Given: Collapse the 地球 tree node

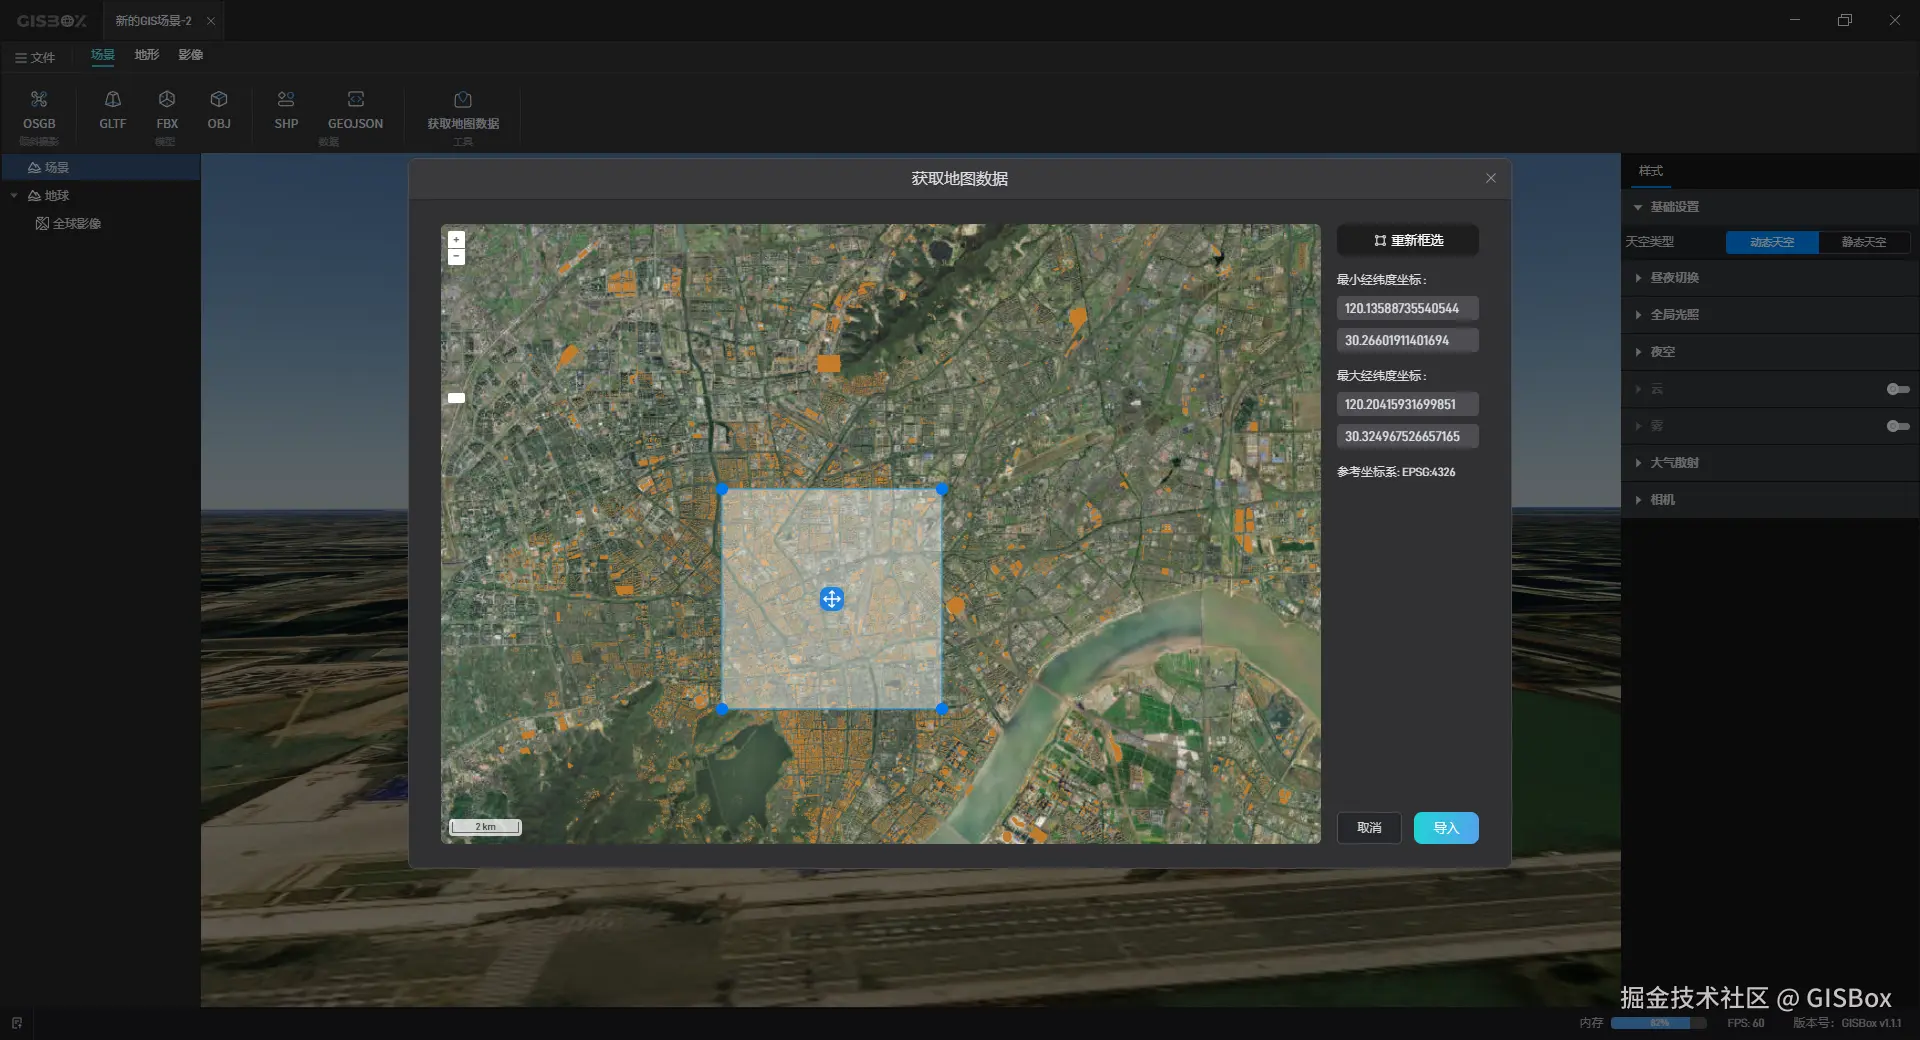Looking at the screenshot, I should click(14, 196).
